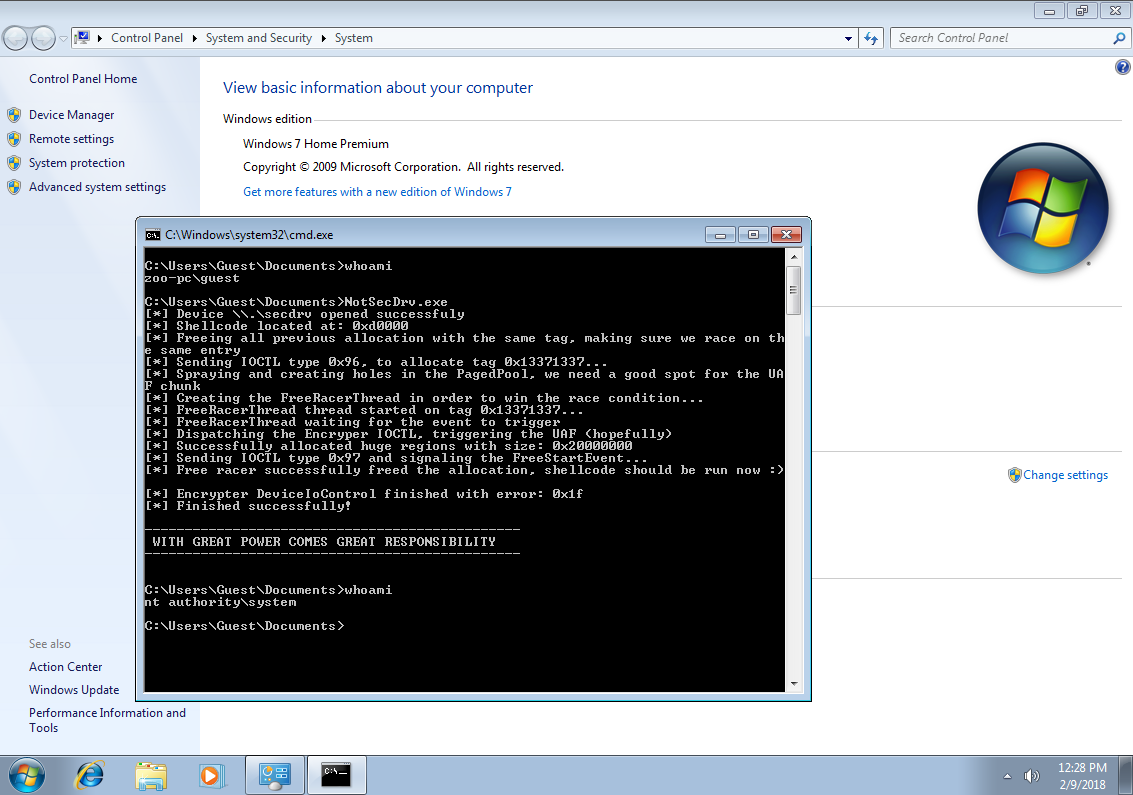
Task: Click the cmd vertical scrollbar thumb
Action: (x=793, y=291)
